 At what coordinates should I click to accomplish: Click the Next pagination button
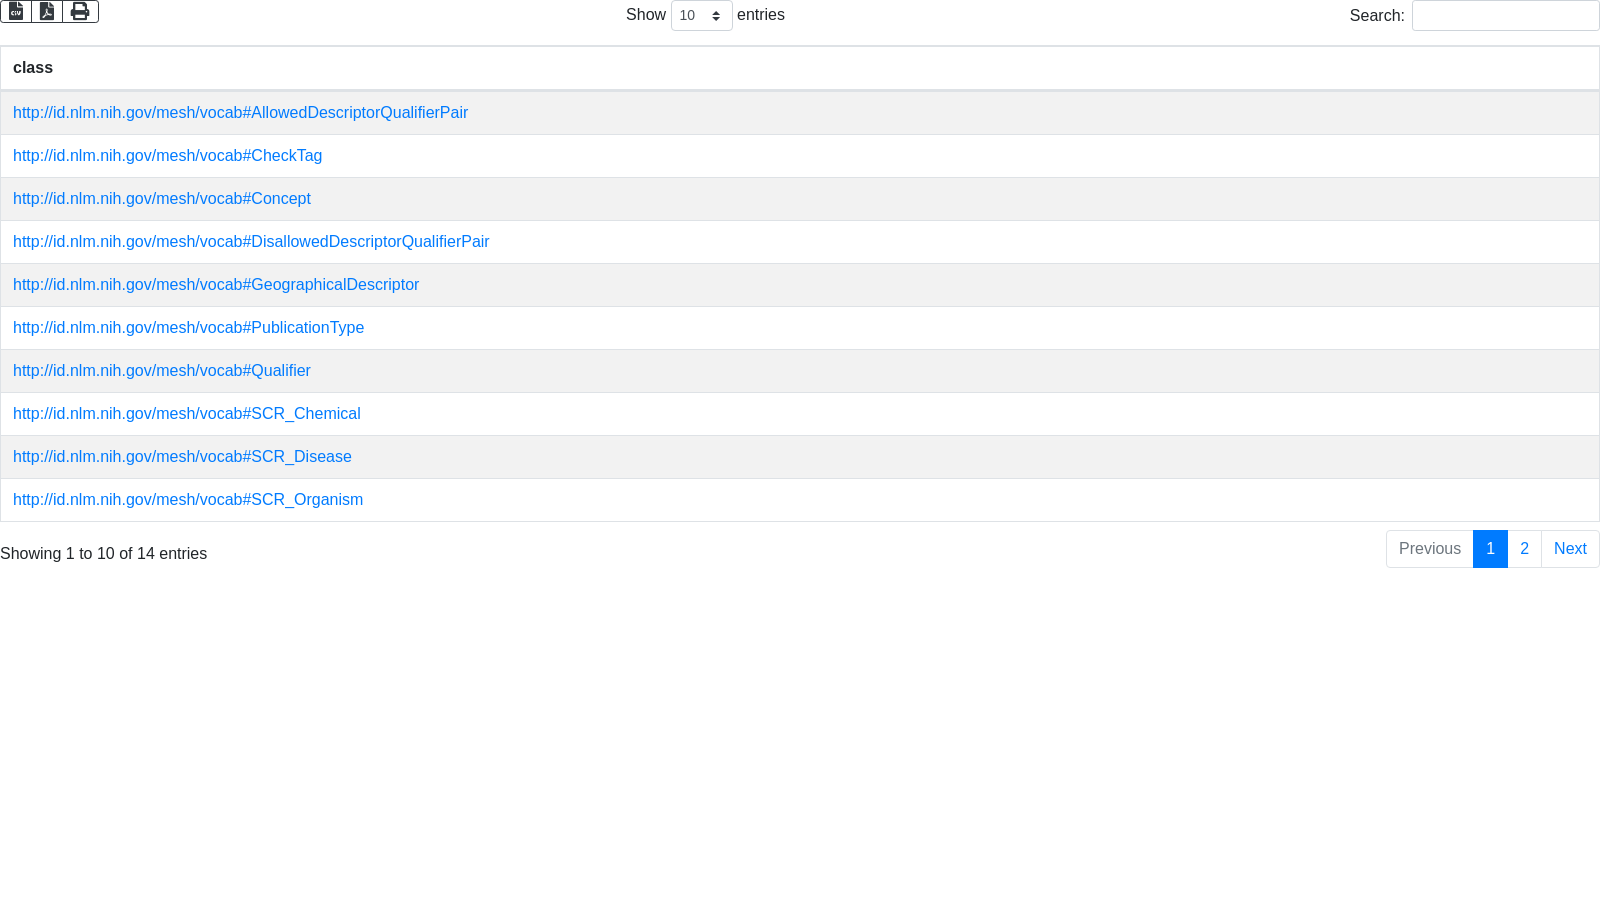click(x=1570, y=549)
